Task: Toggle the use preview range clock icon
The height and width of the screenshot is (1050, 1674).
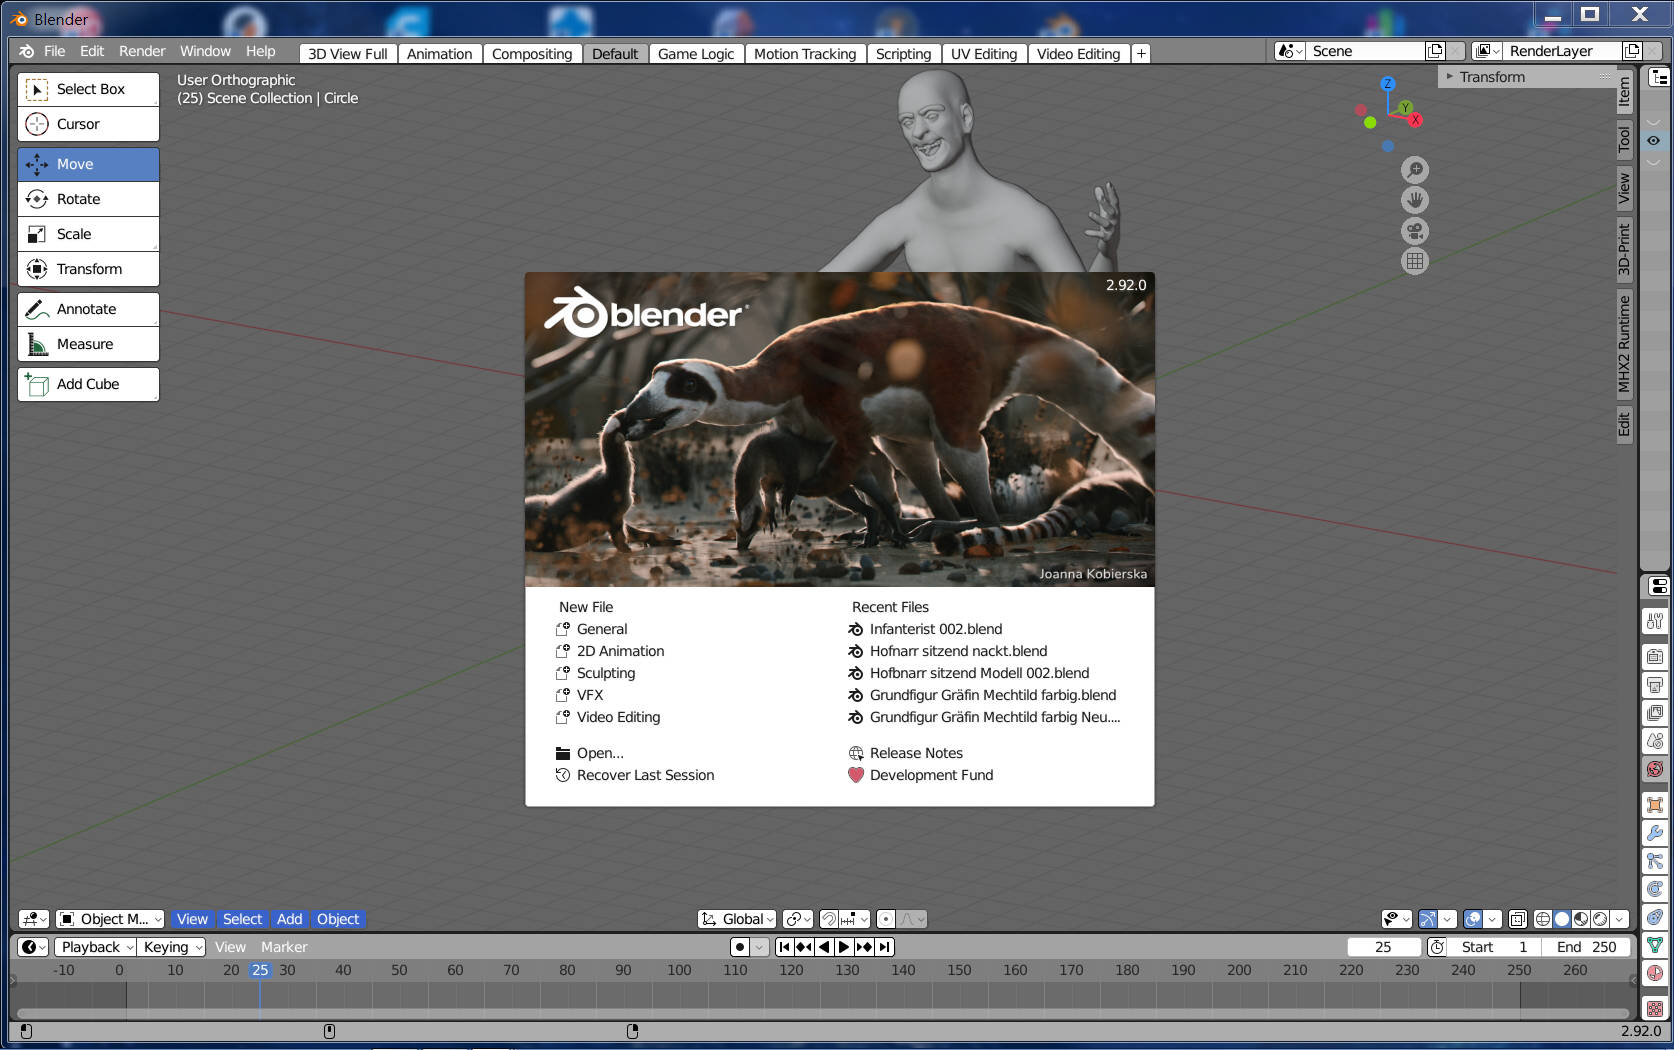Action: (1436, 947)
